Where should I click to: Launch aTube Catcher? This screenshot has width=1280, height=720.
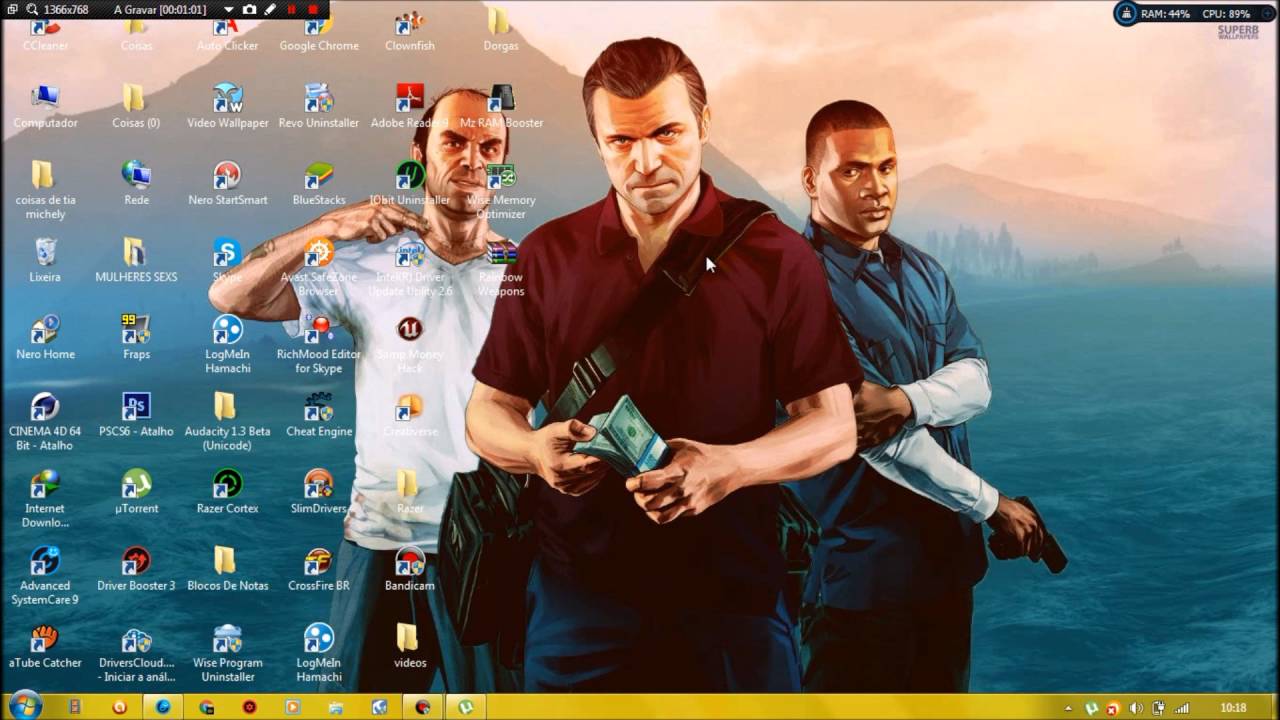45,646
